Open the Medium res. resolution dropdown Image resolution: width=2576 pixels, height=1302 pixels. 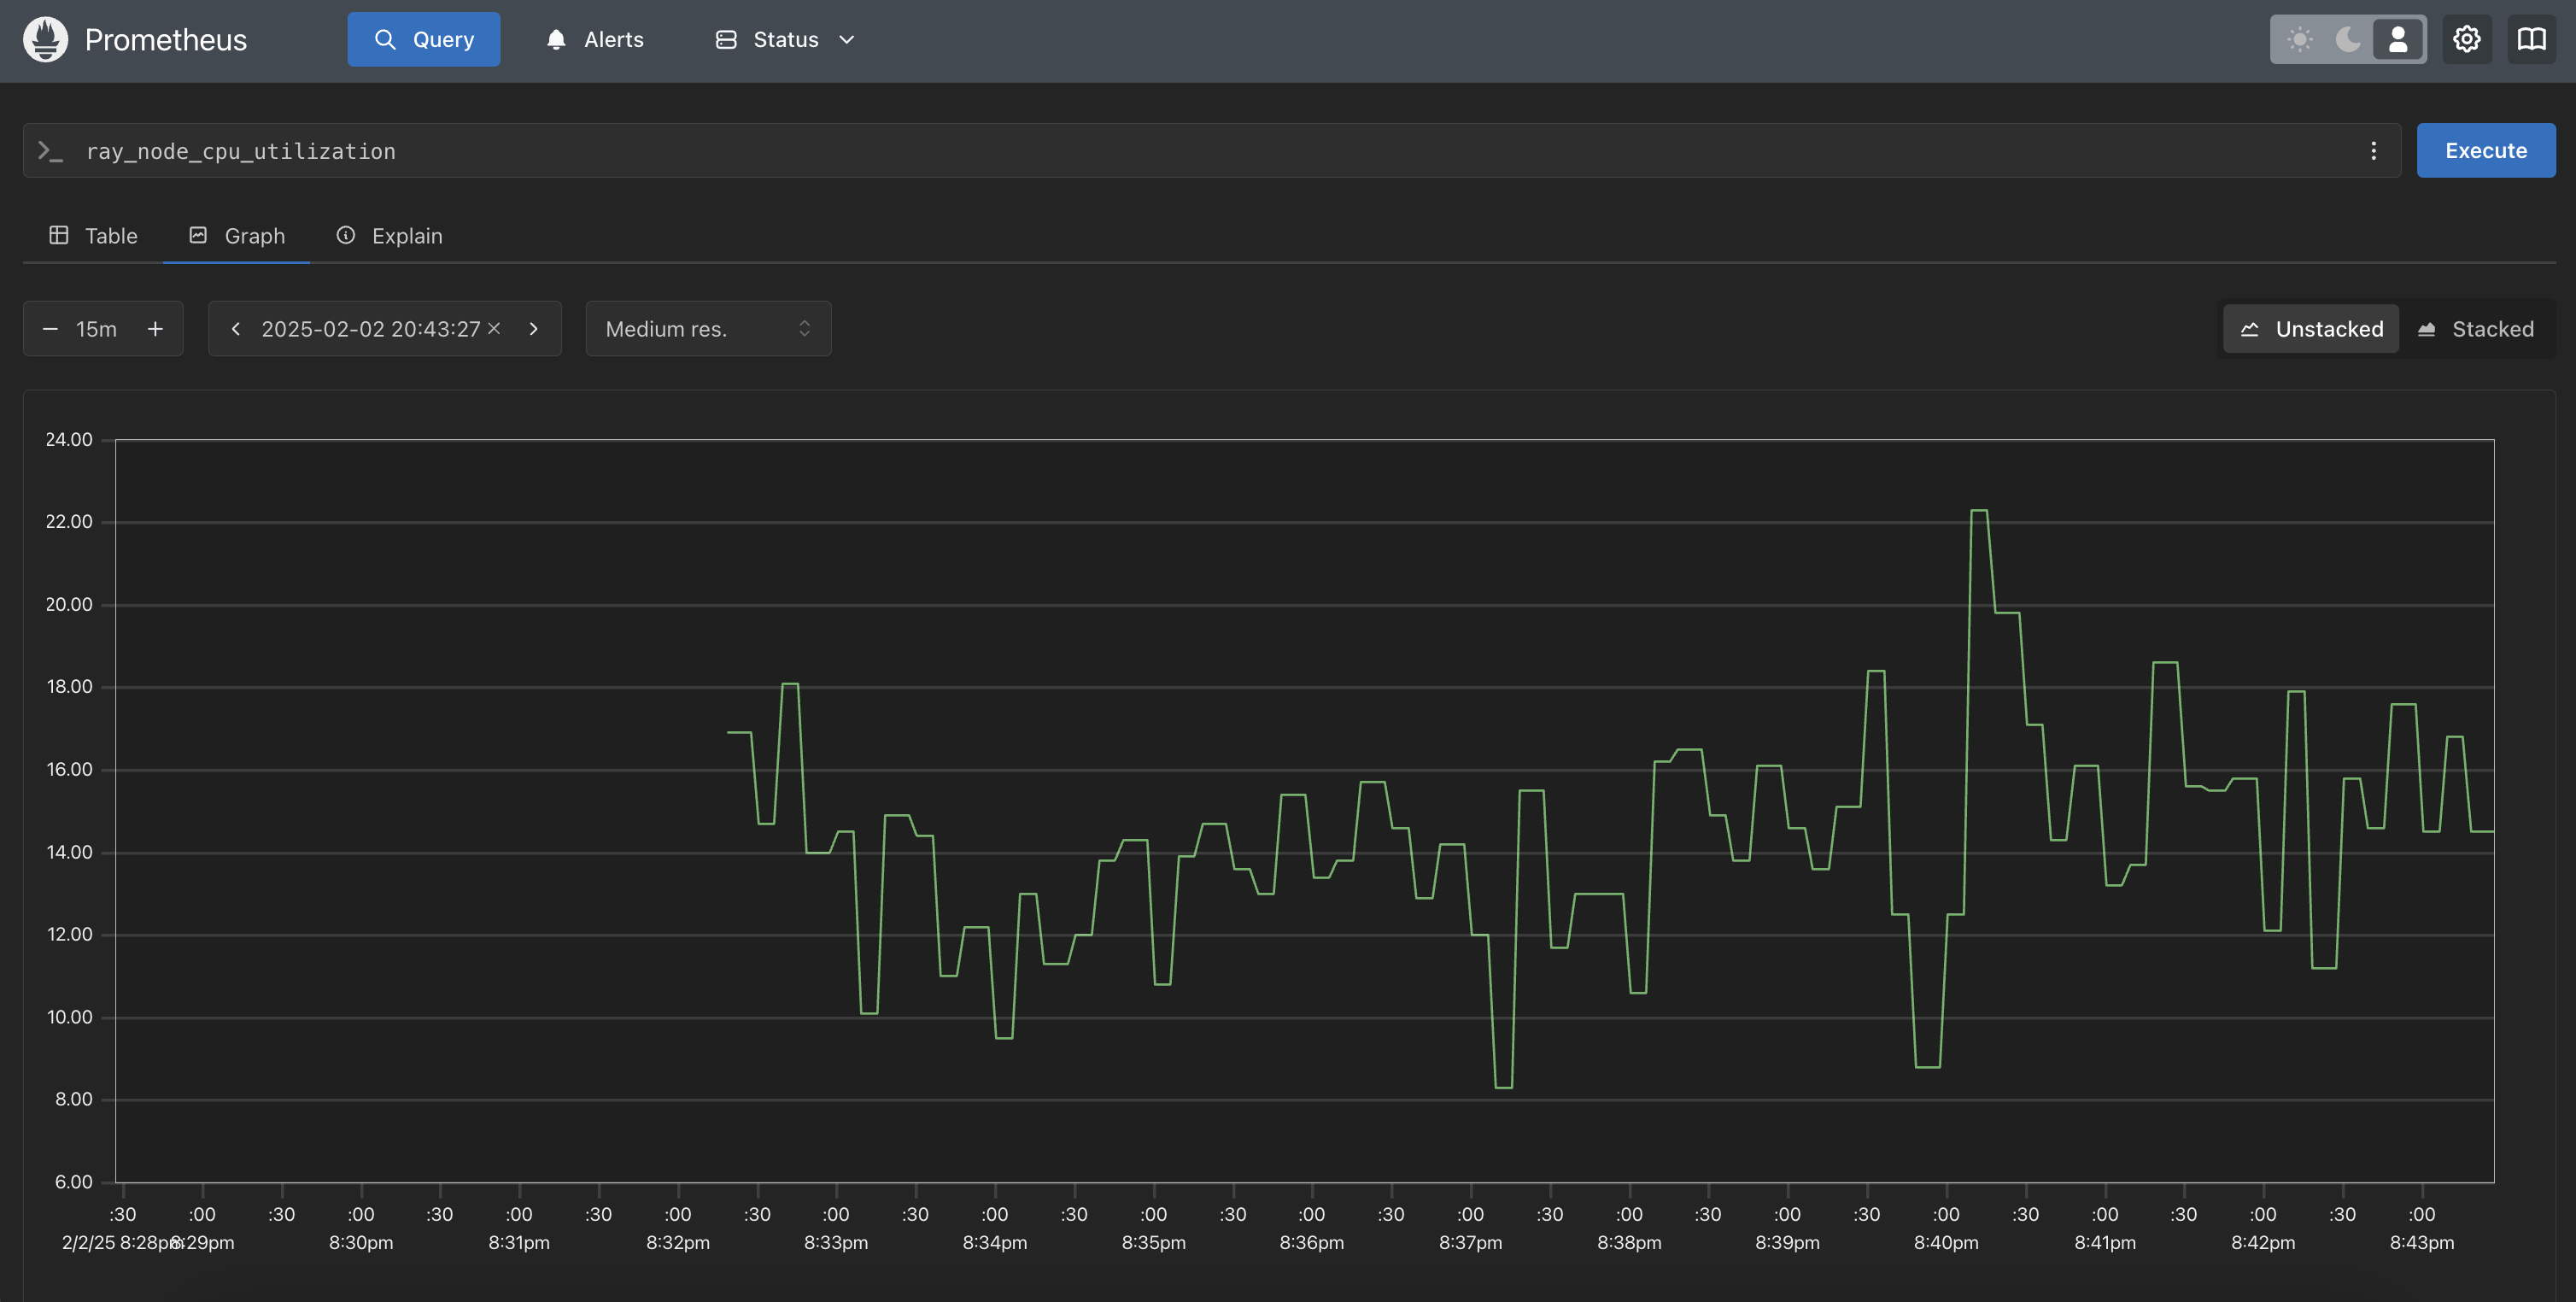708,329
